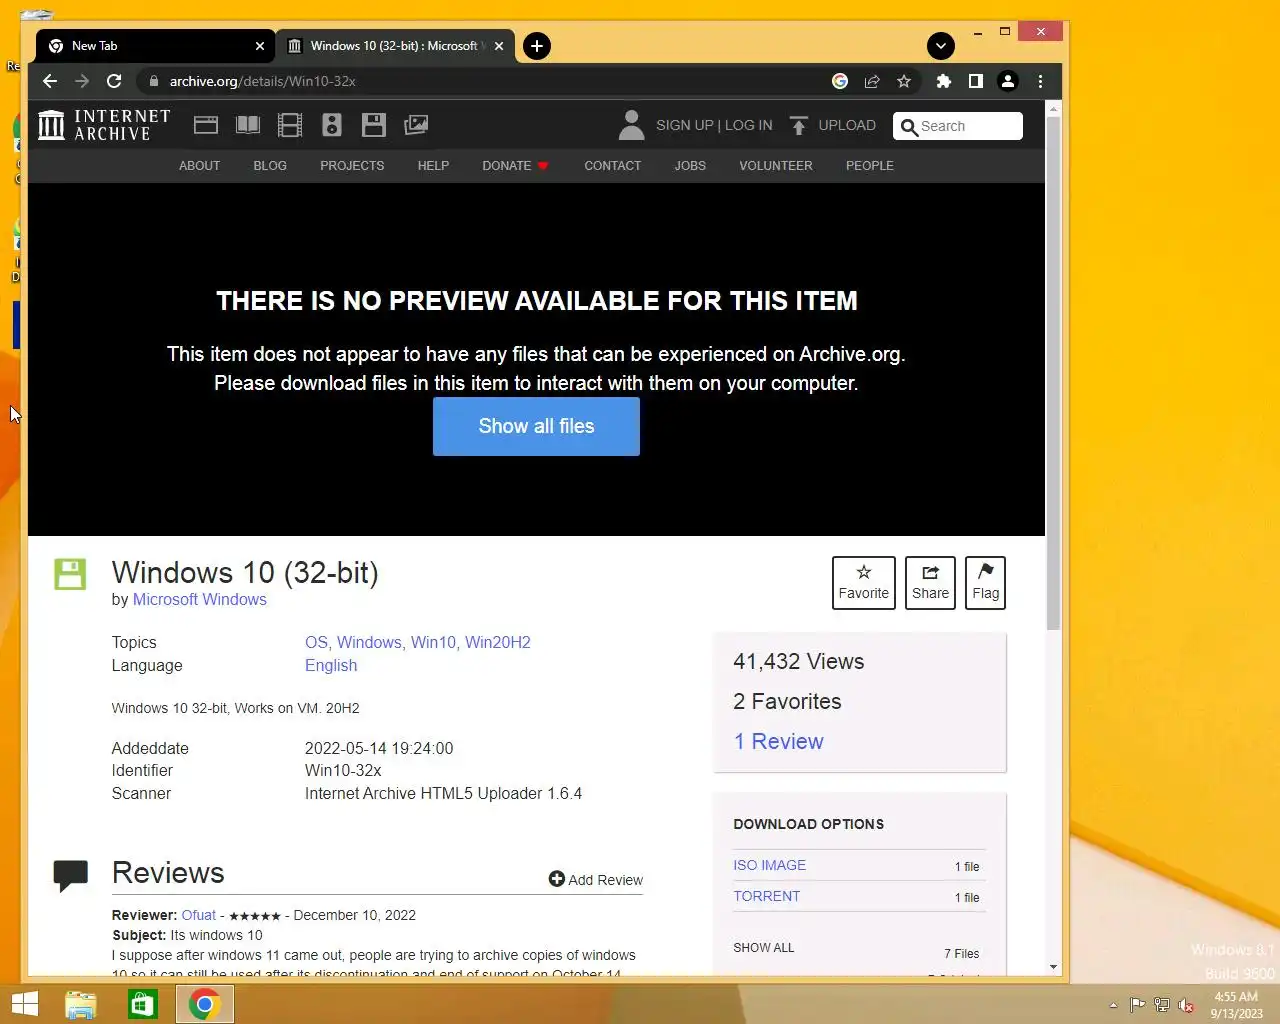Click SHOW ALL download options

tap(764, 947)
